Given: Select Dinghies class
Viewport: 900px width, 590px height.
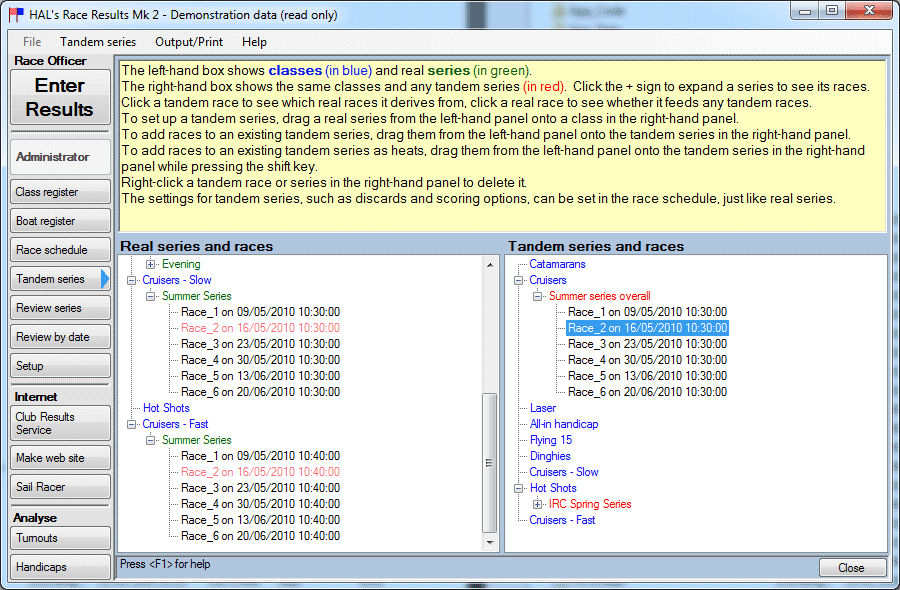Looking at the screenshot, I should [550, 456].
